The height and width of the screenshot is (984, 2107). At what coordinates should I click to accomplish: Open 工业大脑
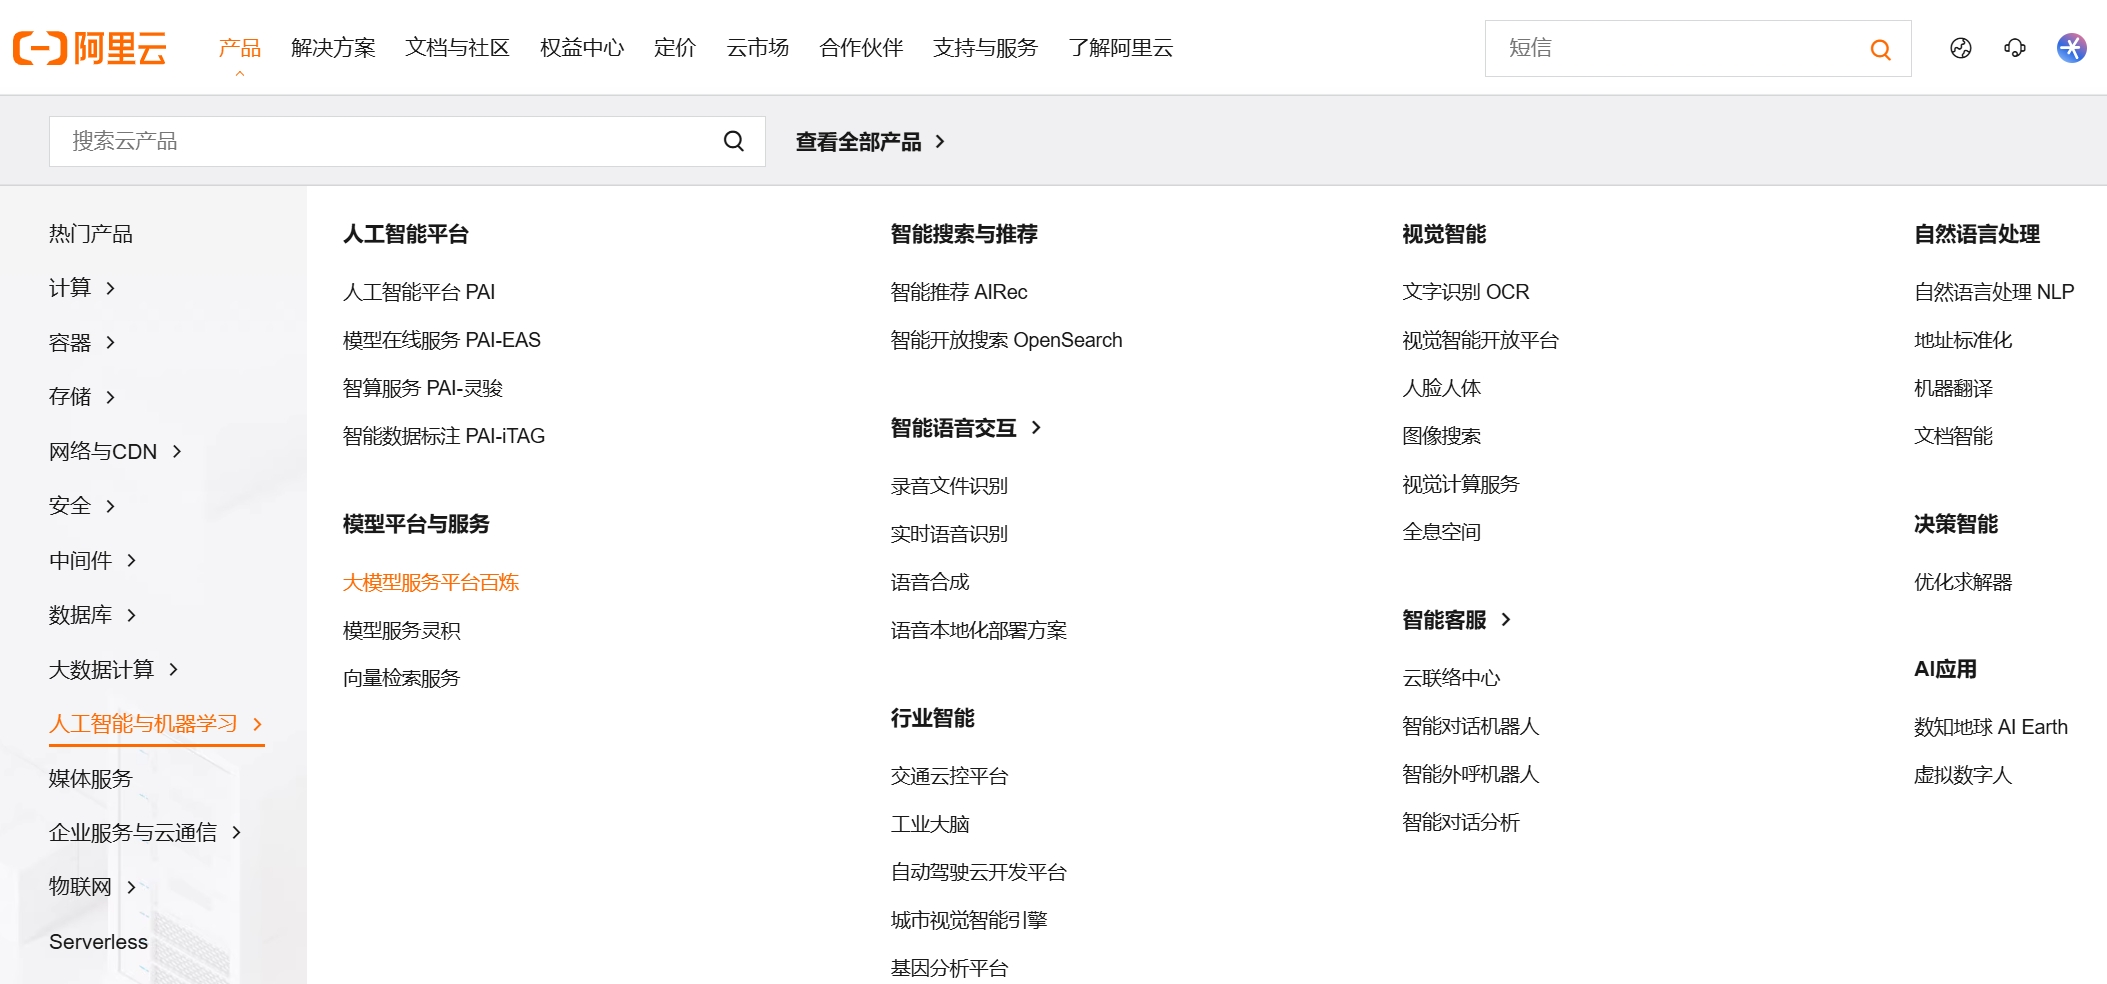(x=930, y=824)
